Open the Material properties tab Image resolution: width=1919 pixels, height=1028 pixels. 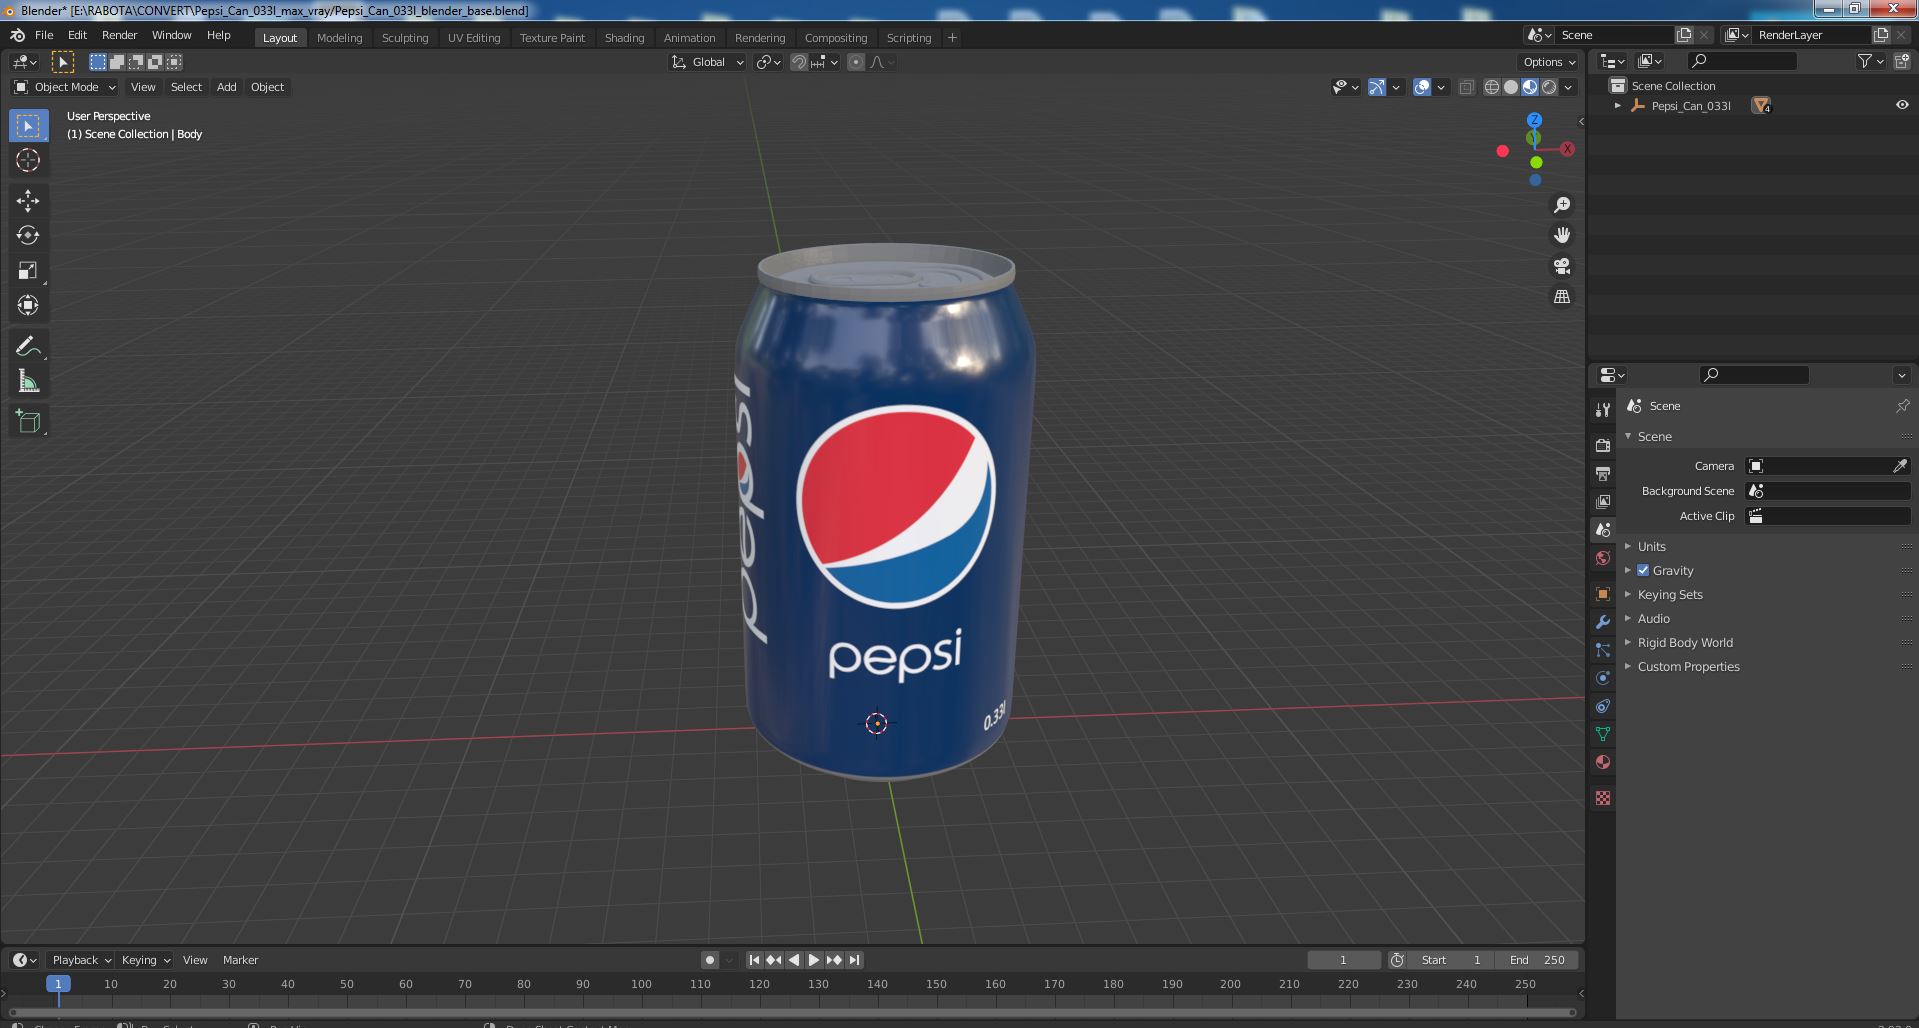coord(1603,762)
